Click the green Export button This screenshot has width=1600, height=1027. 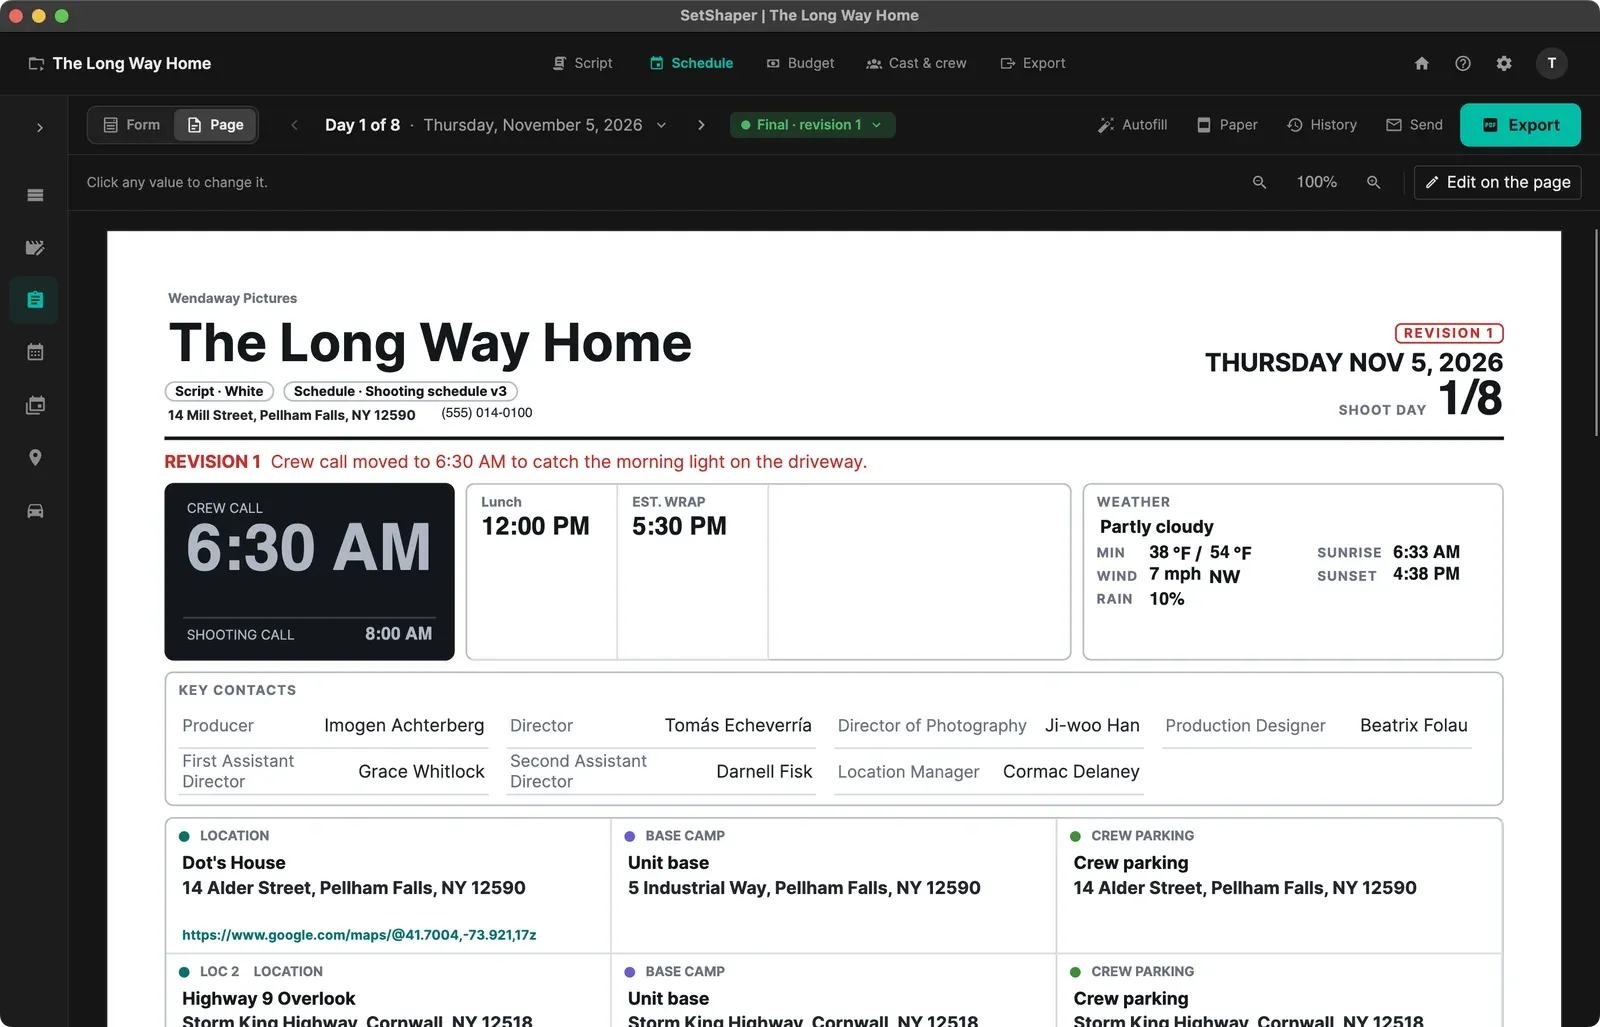(1520, 125)
